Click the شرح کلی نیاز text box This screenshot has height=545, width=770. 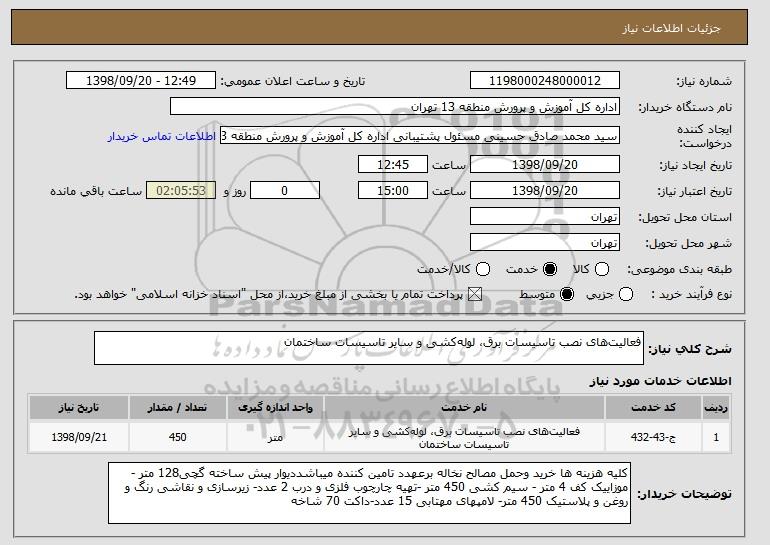click(369, 348)
